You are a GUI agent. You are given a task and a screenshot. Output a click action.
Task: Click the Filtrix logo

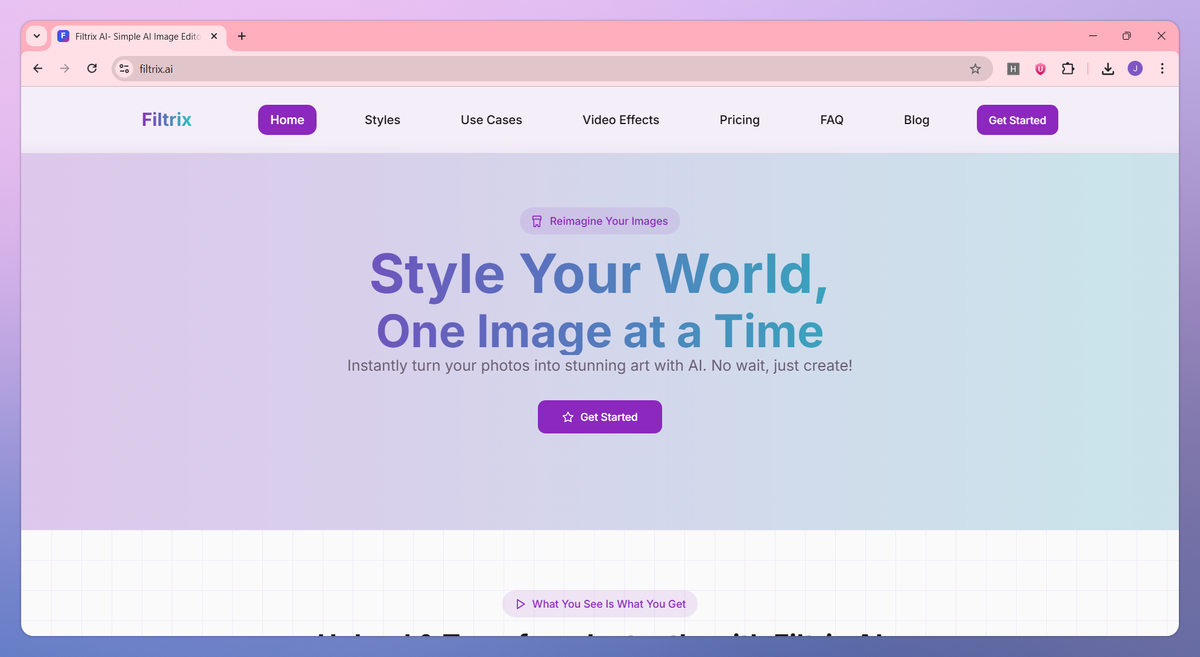pyautogui.click(x=167, y=120)
